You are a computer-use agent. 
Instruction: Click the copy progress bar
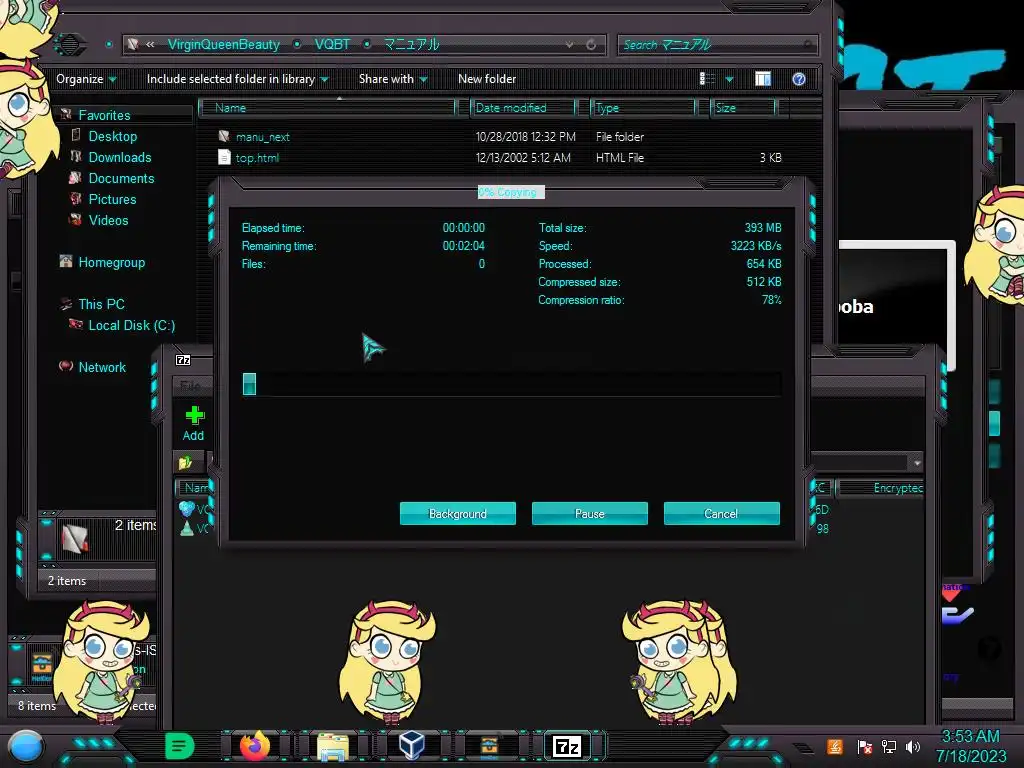(511, 384)
